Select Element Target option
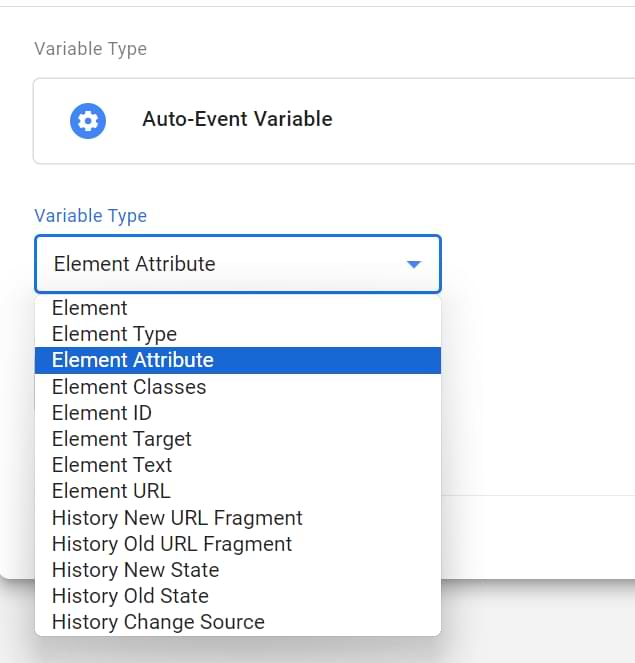The height and width of the screenshot is (663, 635). coord(122,438)
